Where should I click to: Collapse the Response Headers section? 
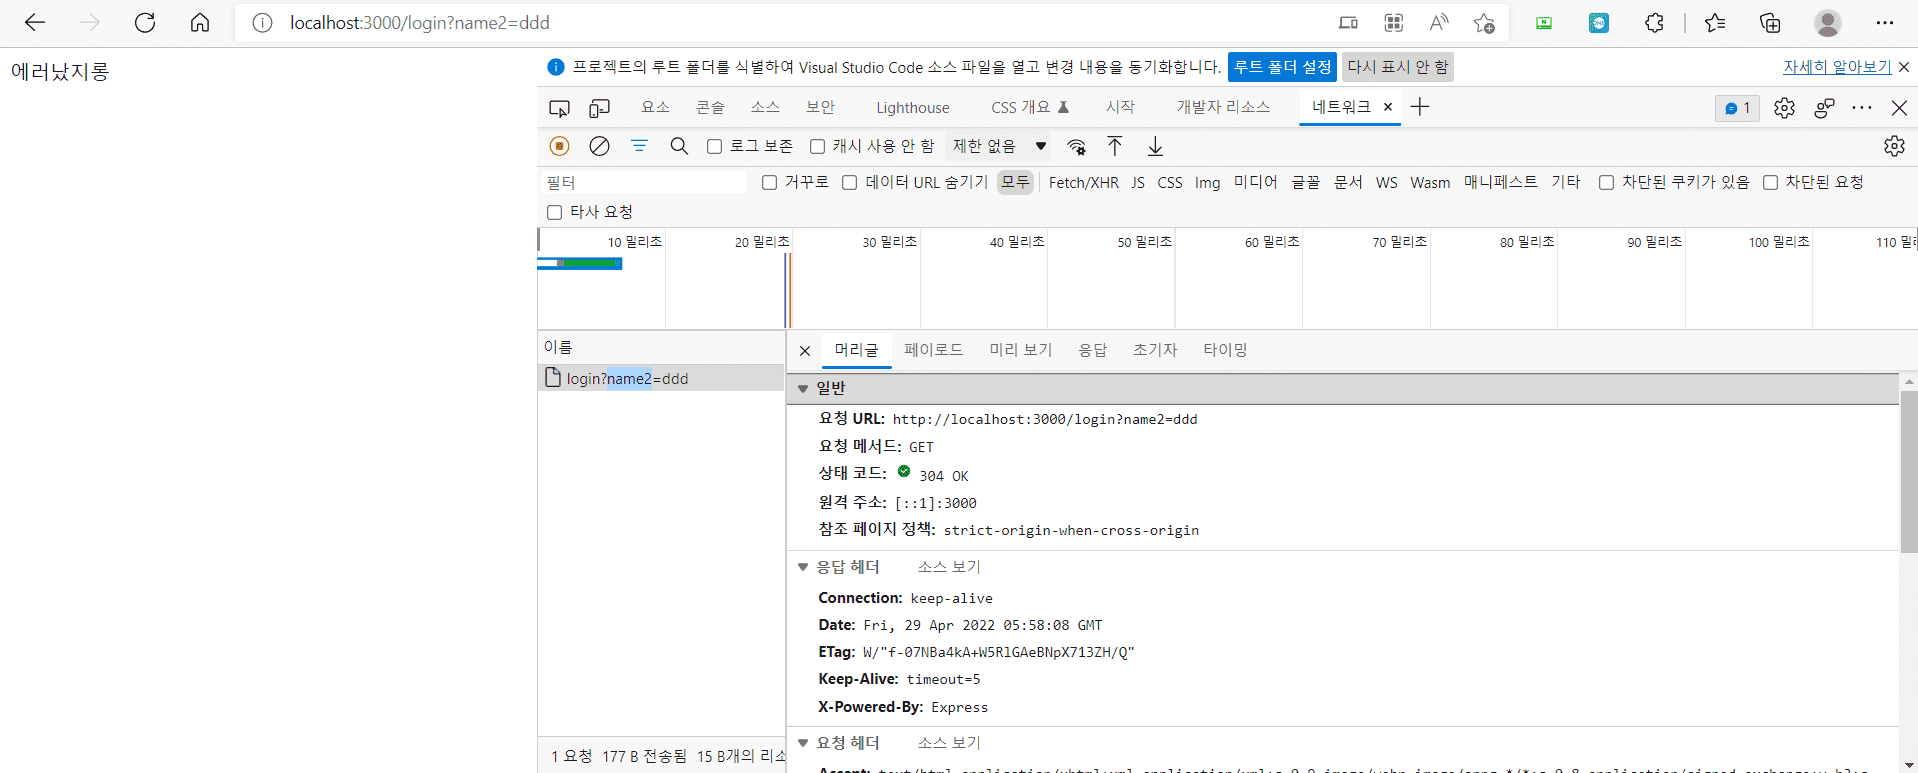coord(803,567)
